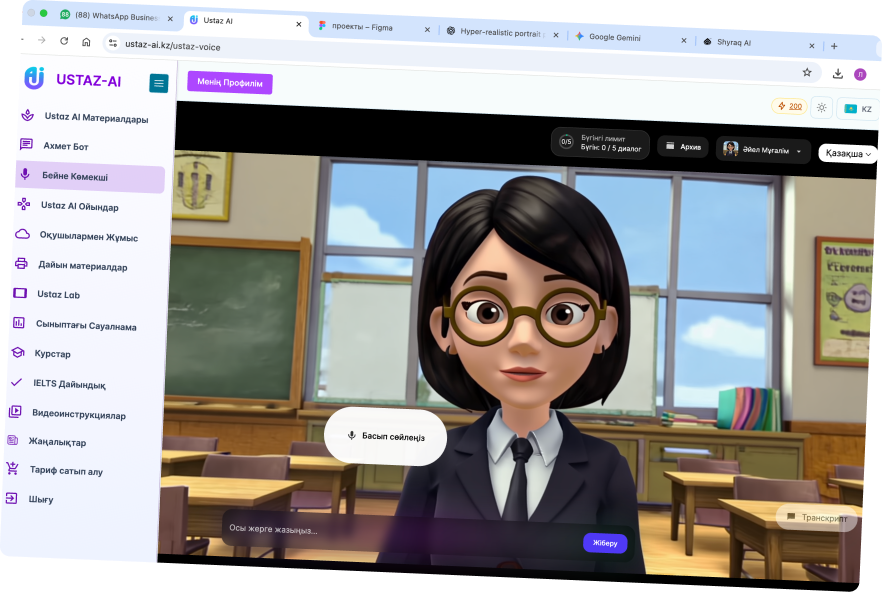This screenshot has width=883, height=592.
Task: Open browser downloads icon
Action: 837,73
